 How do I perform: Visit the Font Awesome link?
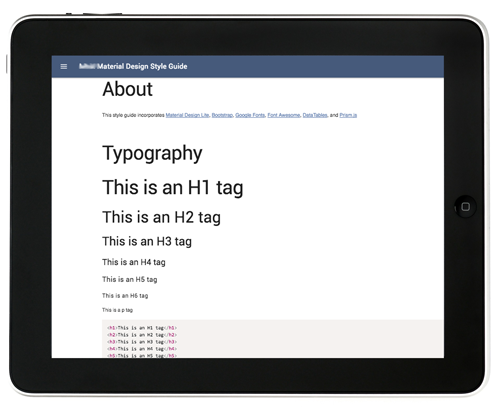[x=284, y=115]
